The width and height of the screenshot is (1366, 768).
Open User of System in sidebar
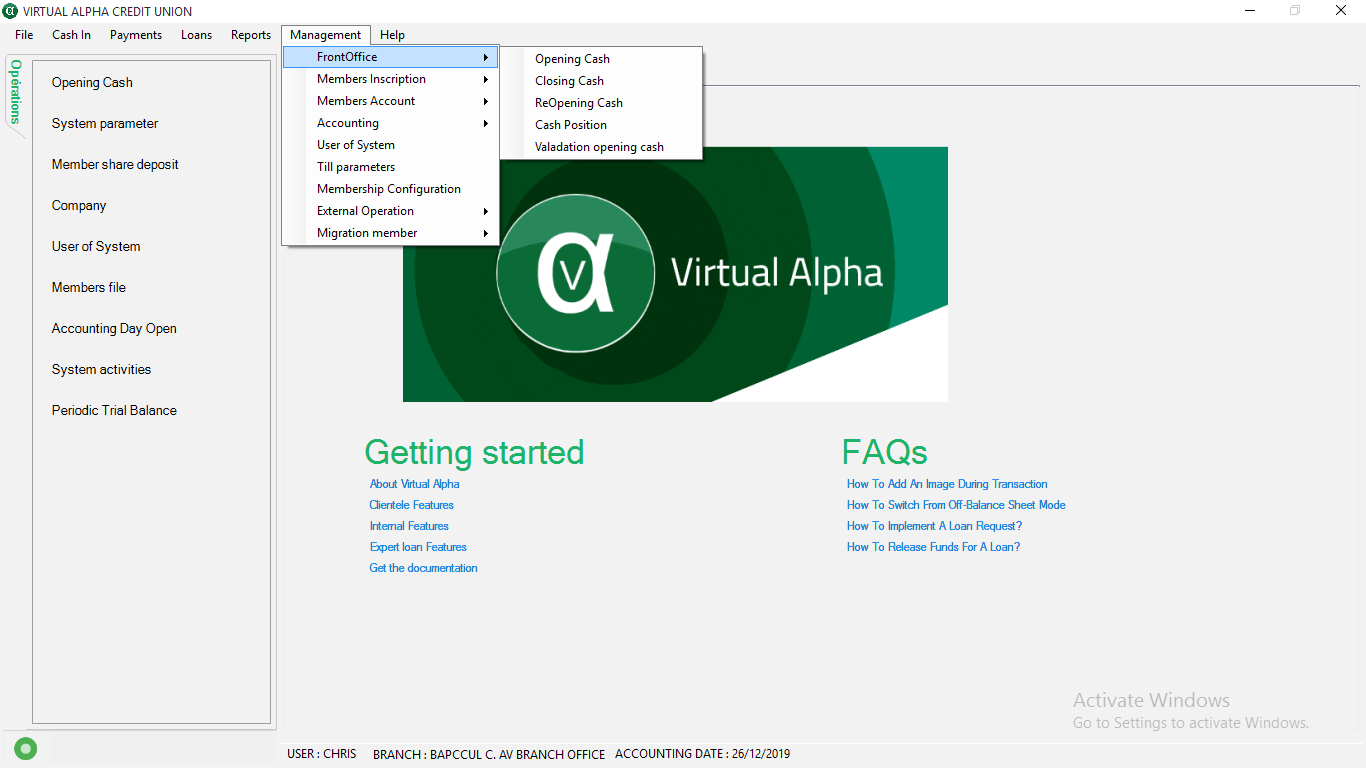click(x=96, y=247)
